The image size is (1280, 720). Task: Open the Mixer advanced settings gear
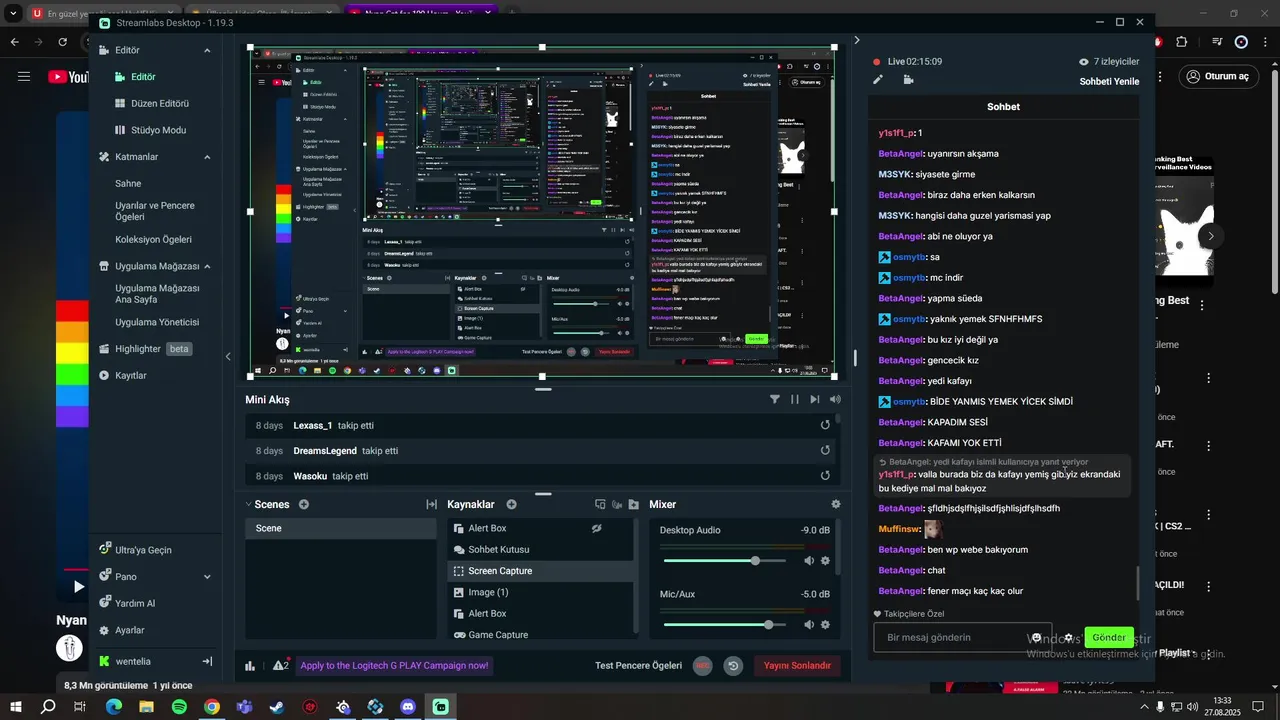pyautogui.click(x=836, y=505)
